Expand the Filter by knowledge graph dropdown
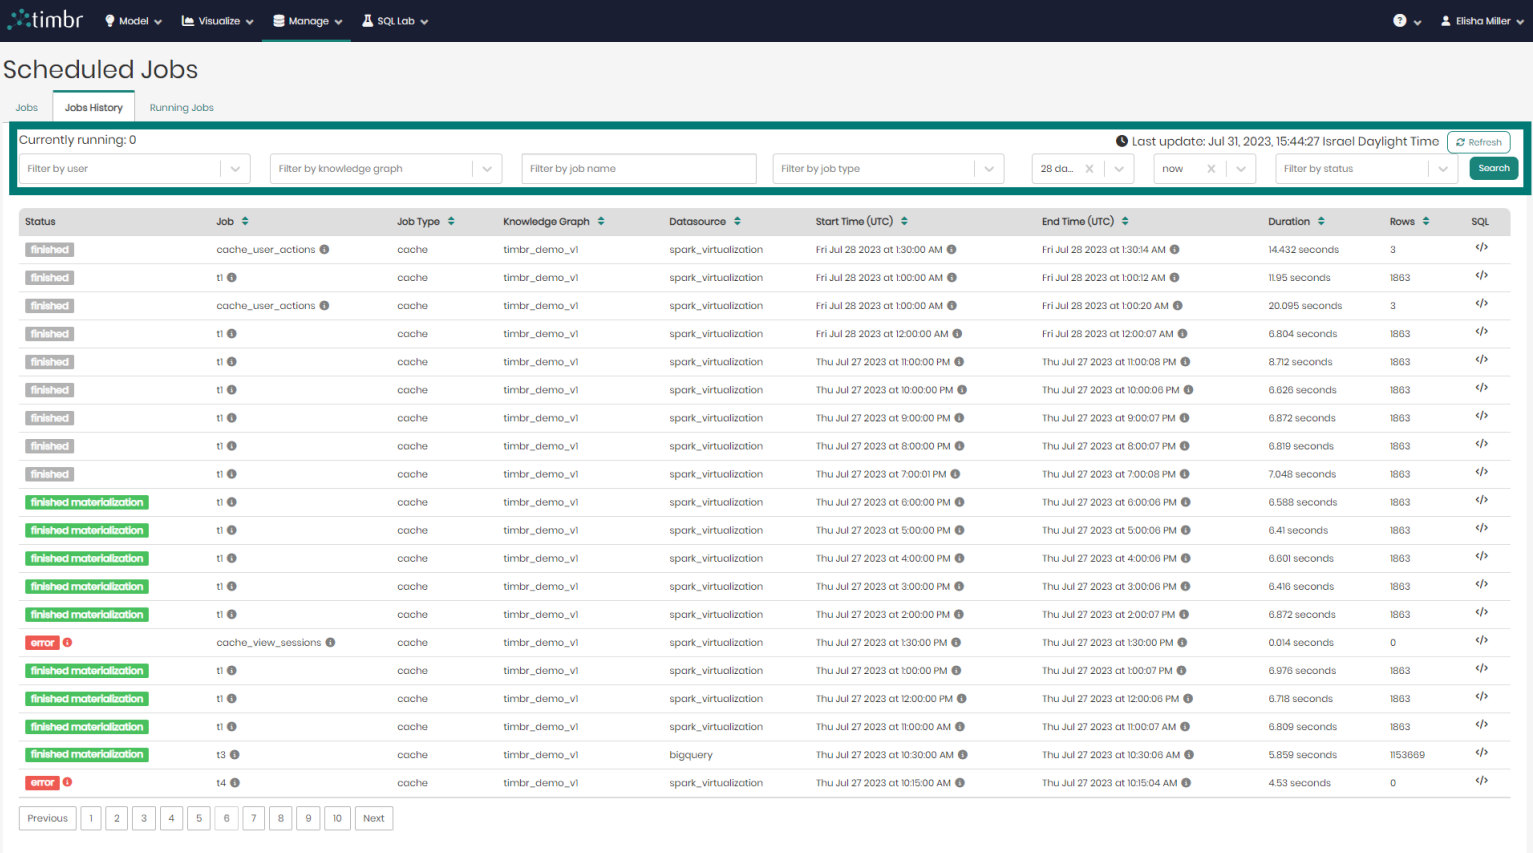Image resolution: width=1533 pixels, height=853 pixels. [487, 168]
